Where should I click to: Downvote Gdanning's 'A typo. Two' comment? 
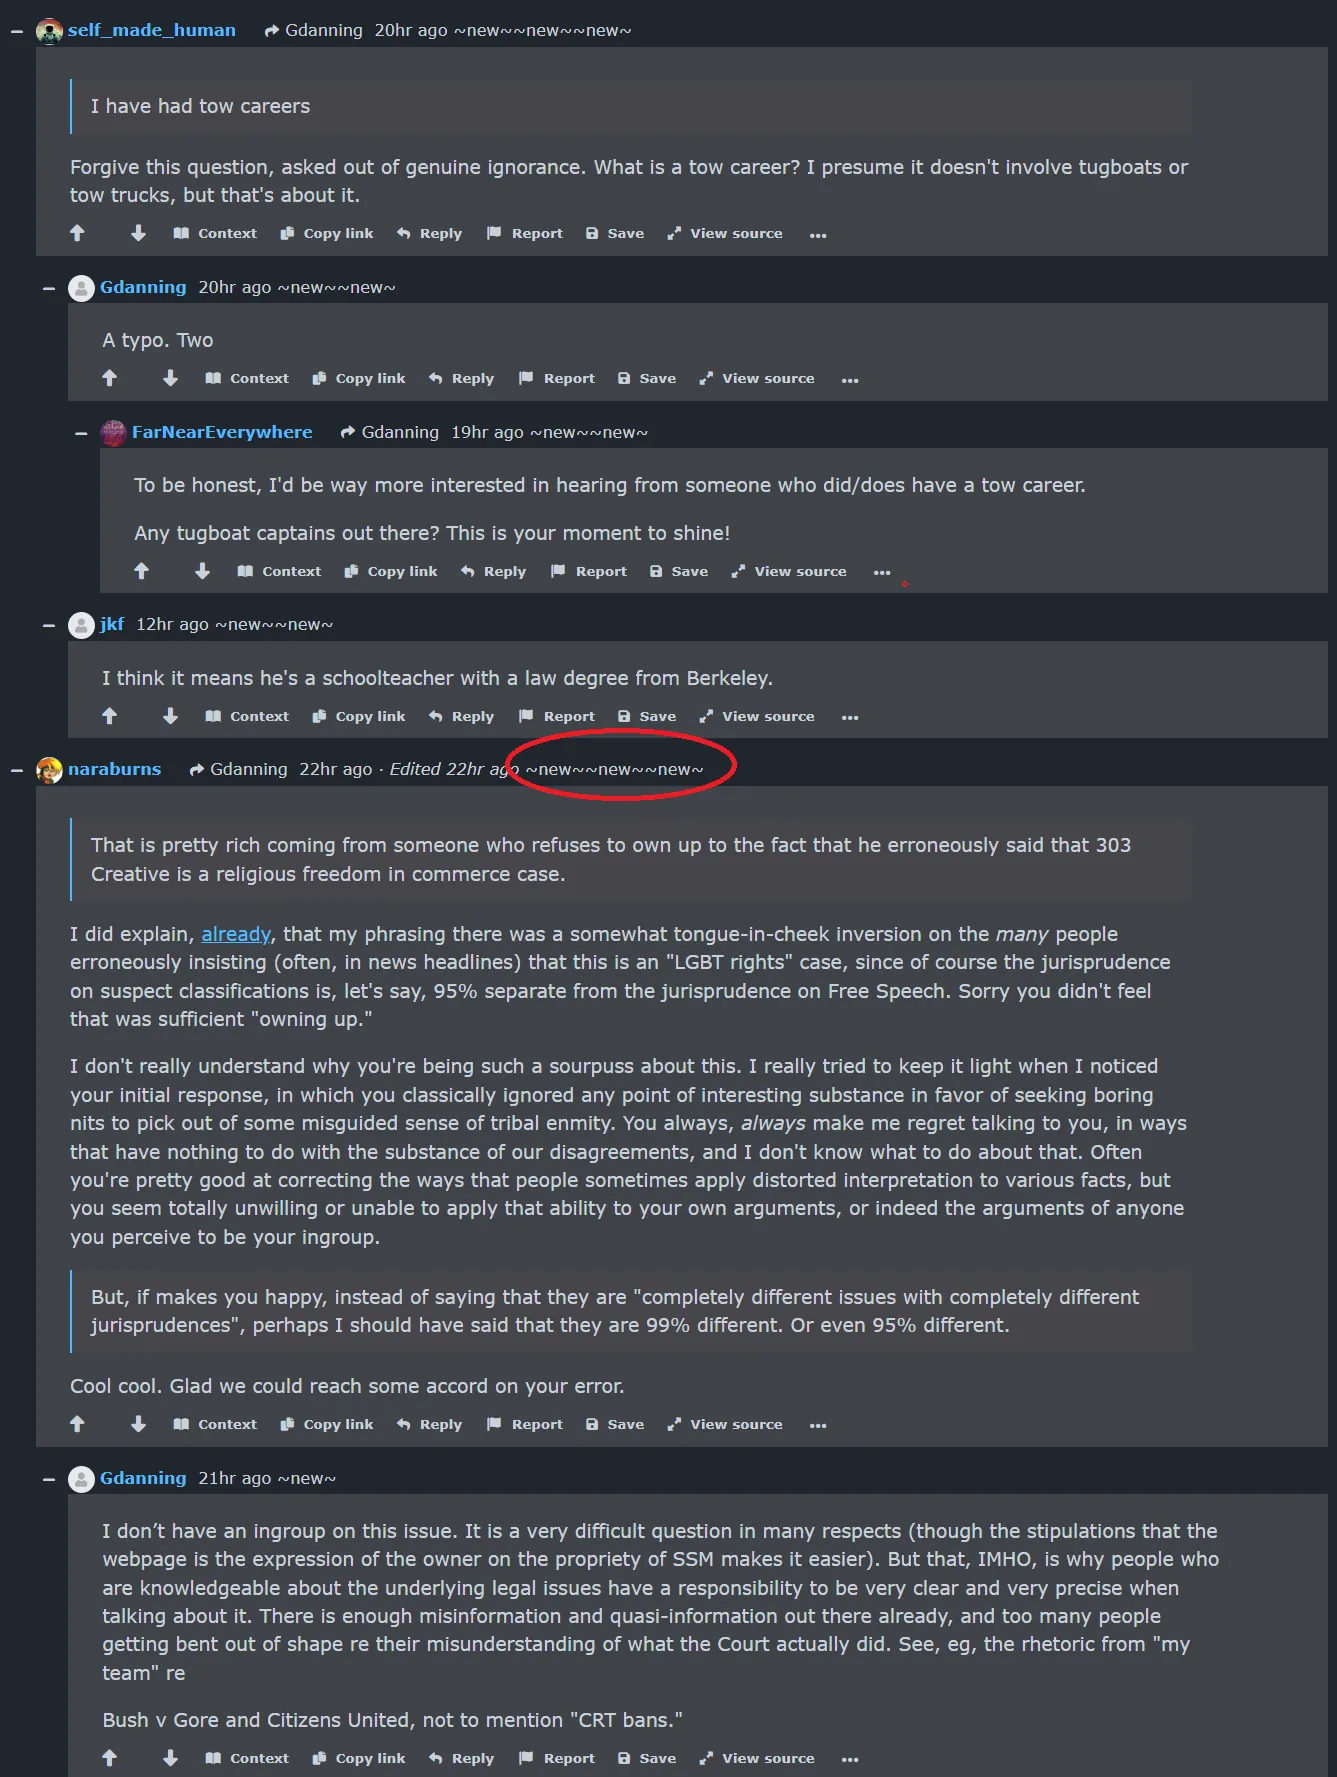click(x=170, y=378)
